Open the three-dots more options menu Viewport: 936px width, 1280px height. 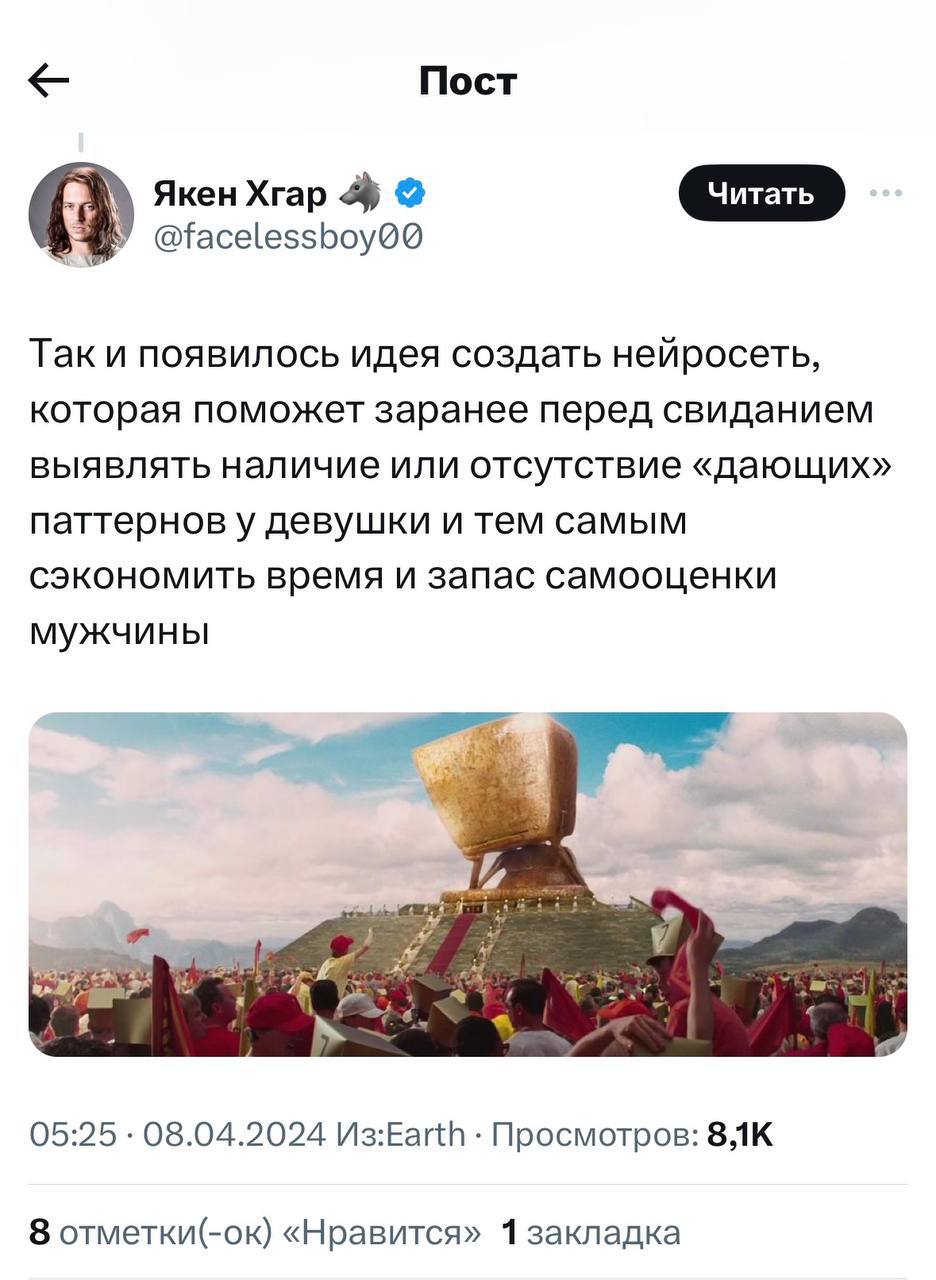coord(886,193)
